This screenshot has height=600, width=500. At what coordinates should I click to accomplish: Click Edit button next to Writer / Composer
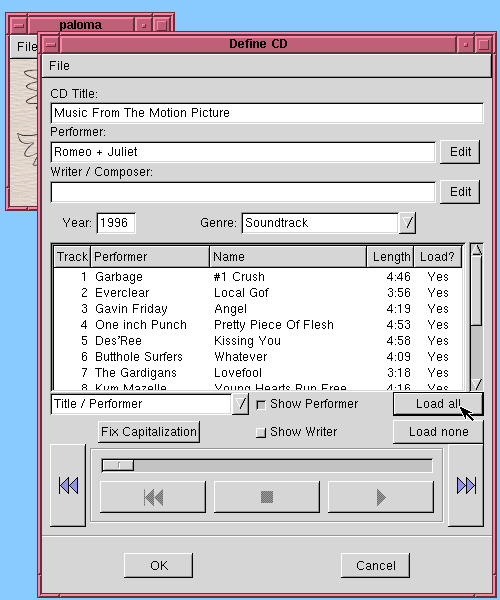[460, 192]
